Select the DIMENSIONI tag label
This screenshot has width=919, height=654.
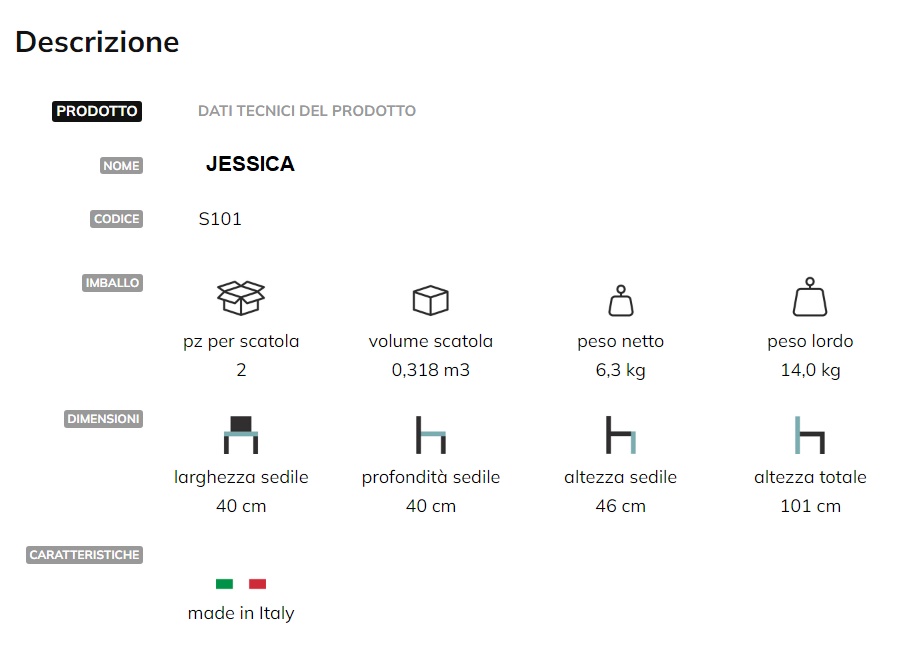103,419
